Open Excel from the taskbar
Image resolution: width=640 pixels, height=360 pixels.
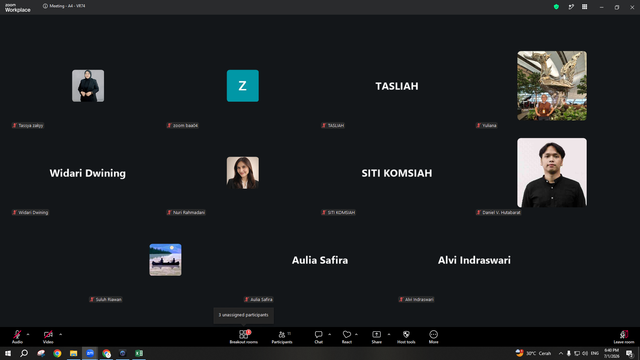[x=139, y=353]
